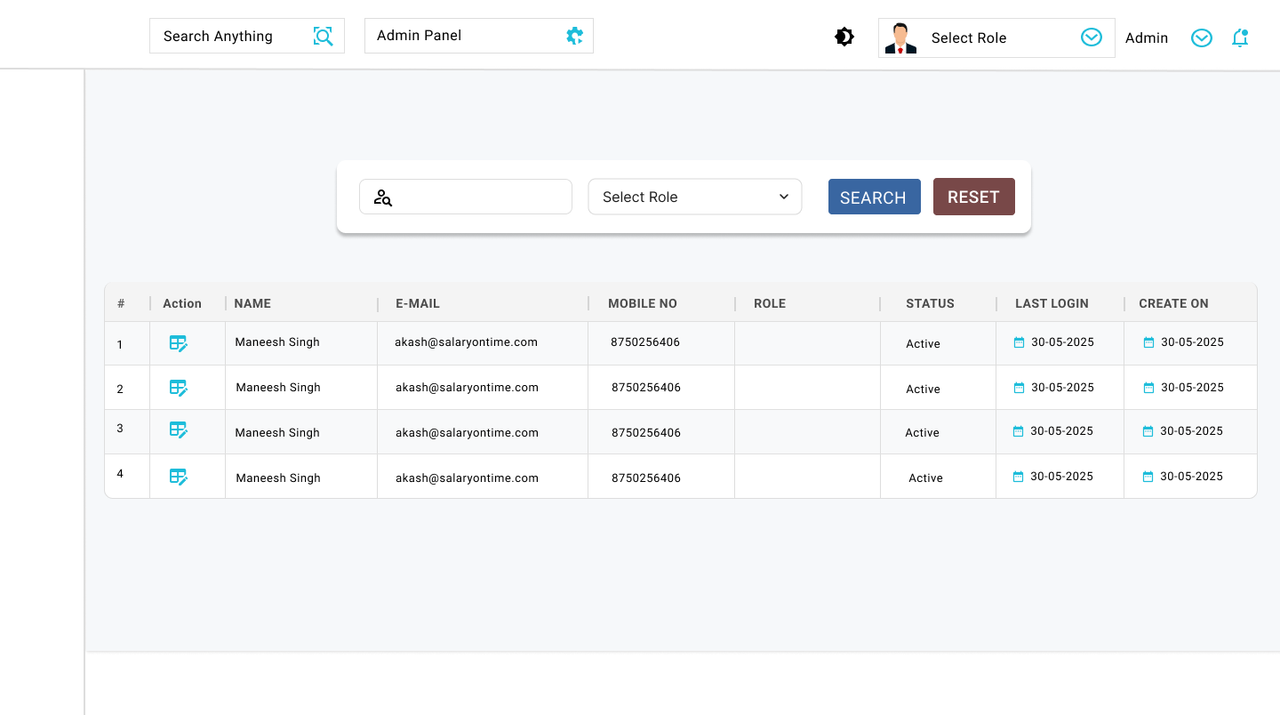Expand the Select Role chevron in header
Image resolution: width=1280 pixels, height=715 pixels.
(x=1090, y=36)
